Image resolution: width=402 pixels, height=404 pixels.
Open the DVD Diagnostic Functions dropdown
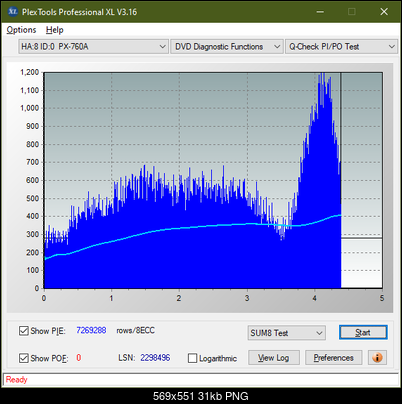[227, 47]
